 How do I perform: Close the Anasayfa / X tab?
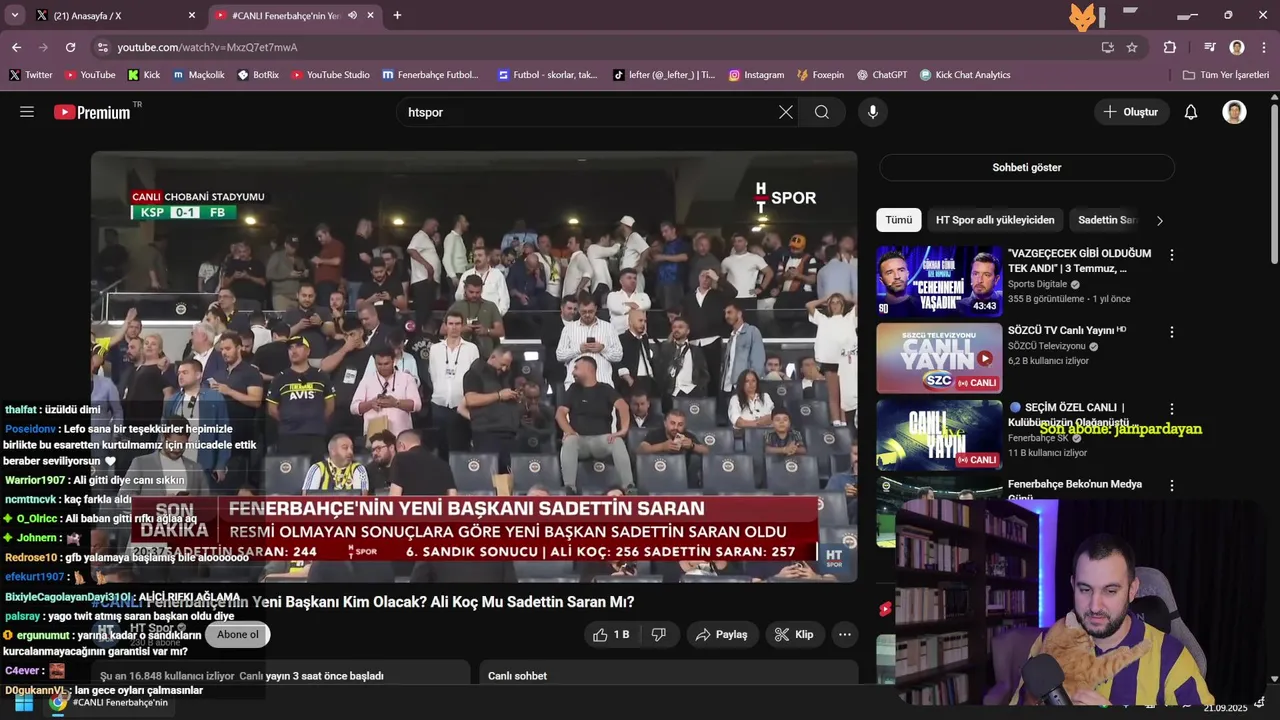(x=192, y=15)
